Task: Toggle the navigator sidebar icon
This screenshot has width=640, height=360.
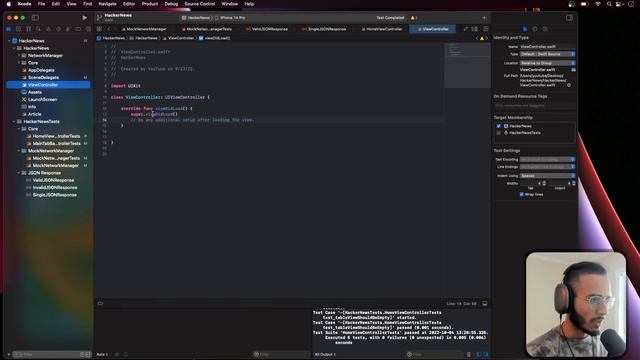Action: 35,18
